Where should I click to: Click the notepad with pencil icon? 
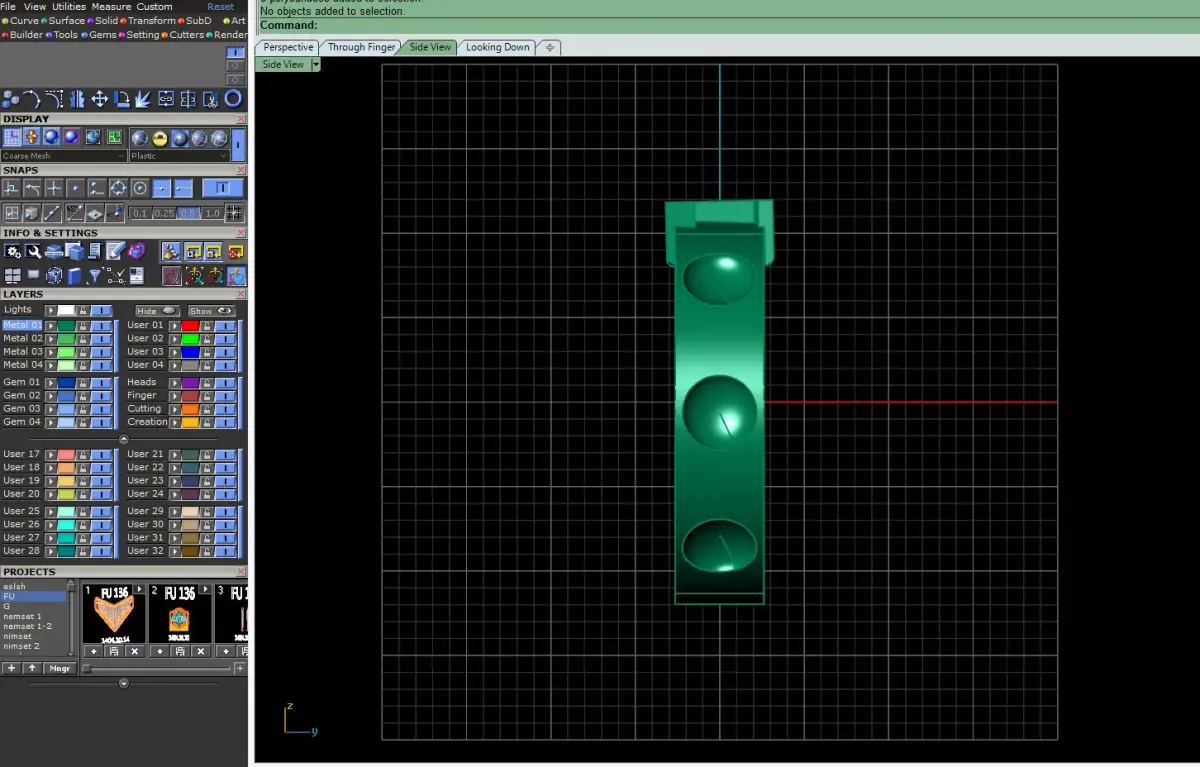point(116,250)
